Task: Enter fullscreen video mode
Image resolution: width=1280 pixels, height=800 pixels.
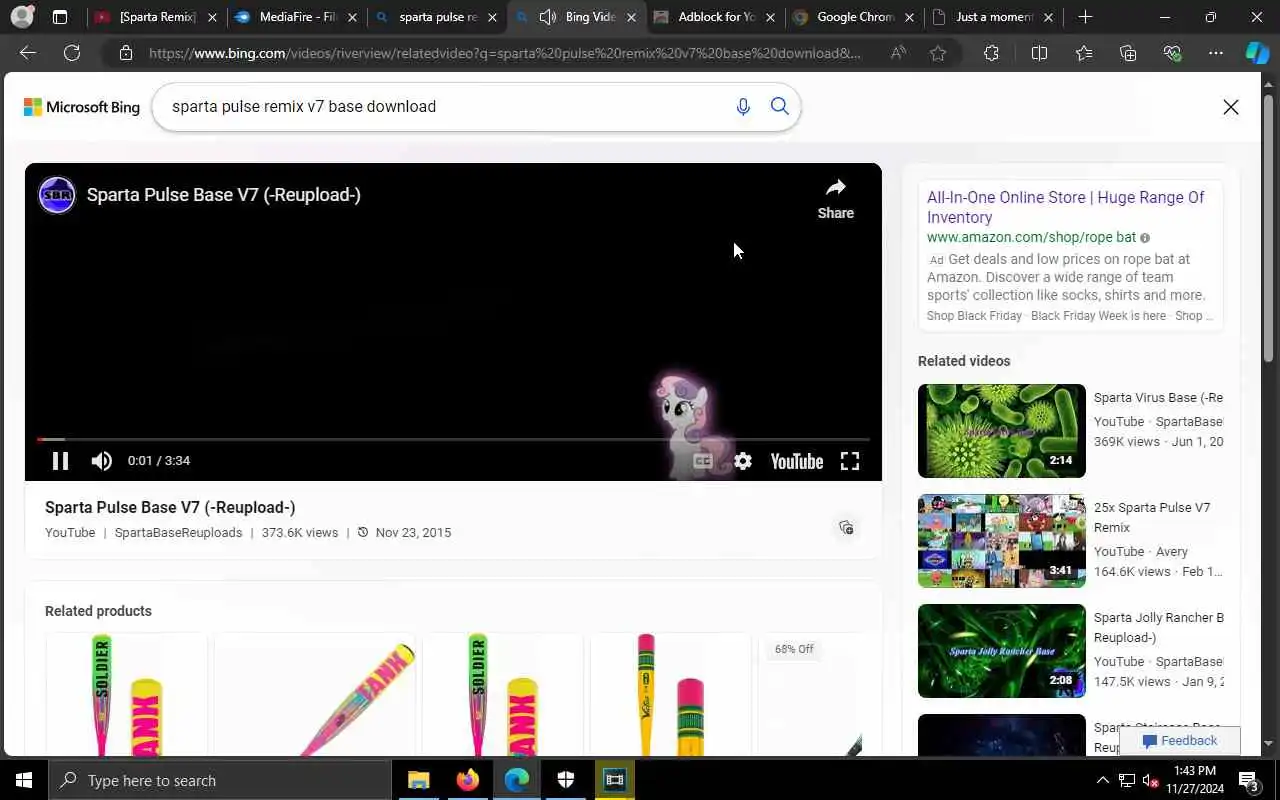Action: tap(850, 461)
